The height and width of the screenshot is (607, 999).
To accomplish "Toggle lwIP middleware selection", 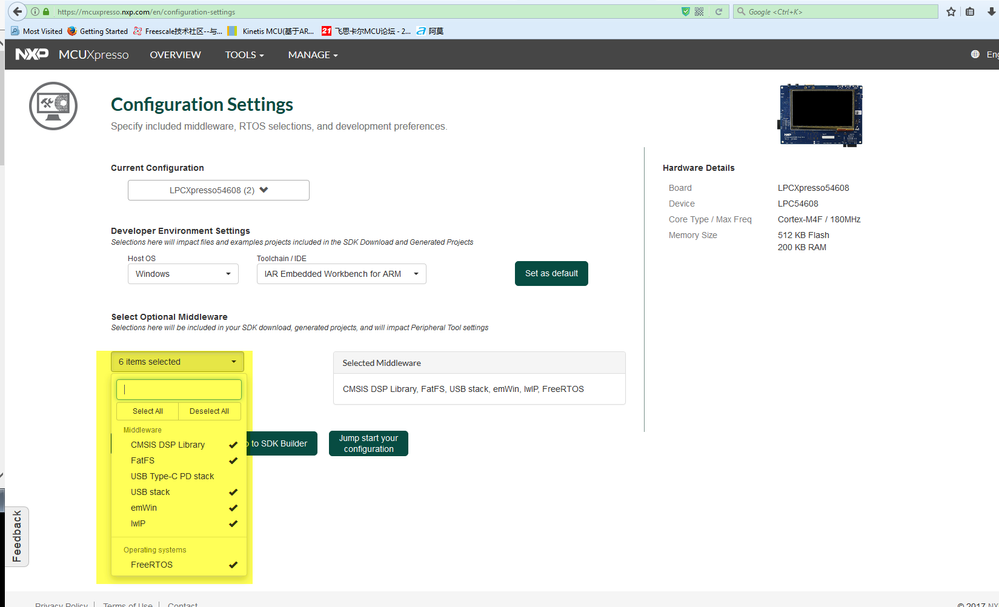I will pos(178,524).
